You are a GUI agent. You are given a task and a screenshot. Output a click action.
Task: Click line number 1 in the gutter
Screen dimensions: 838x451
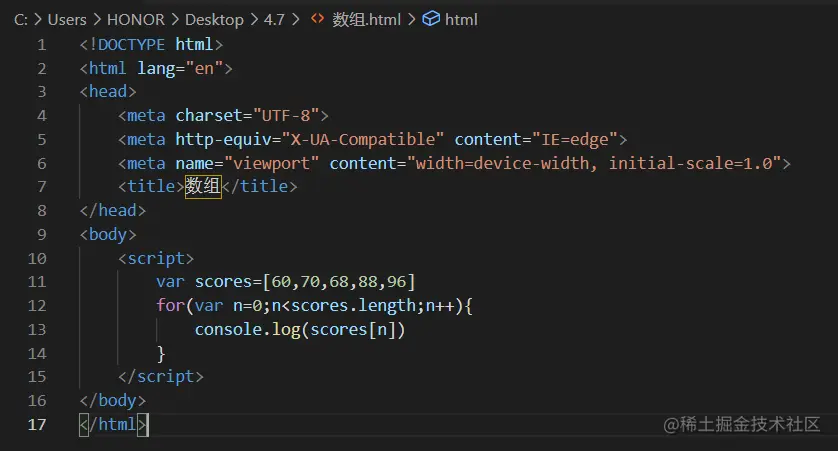(42, 44)
